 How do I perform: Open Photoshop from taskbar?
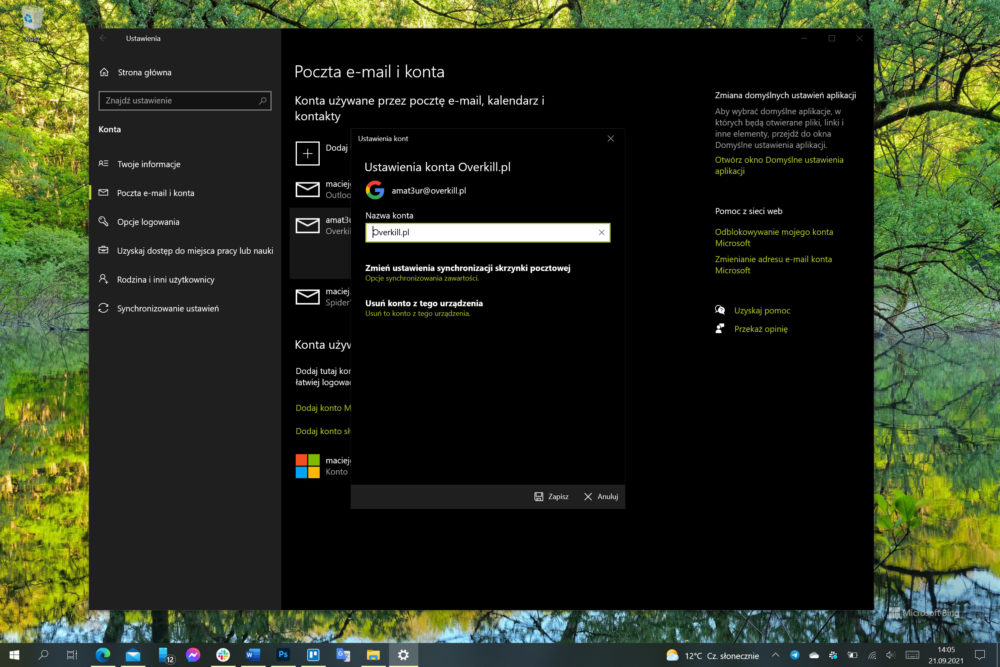(283, 655)
